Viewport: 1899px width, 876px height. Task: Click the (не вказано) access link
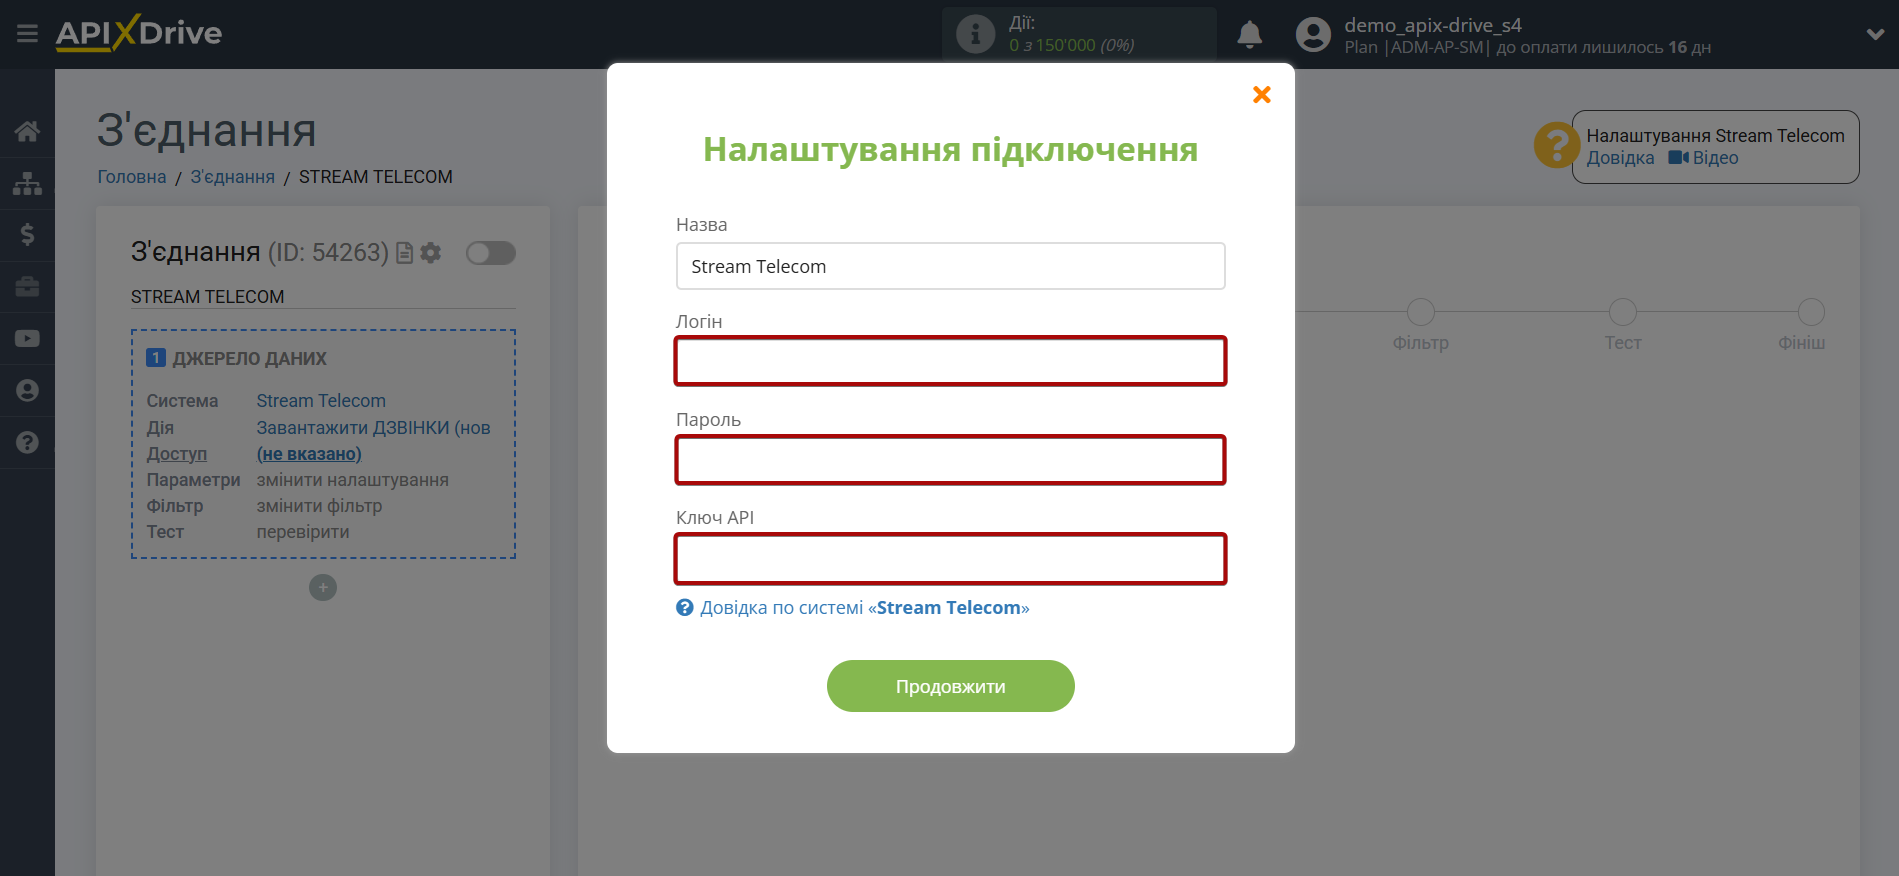pos(309,454)
